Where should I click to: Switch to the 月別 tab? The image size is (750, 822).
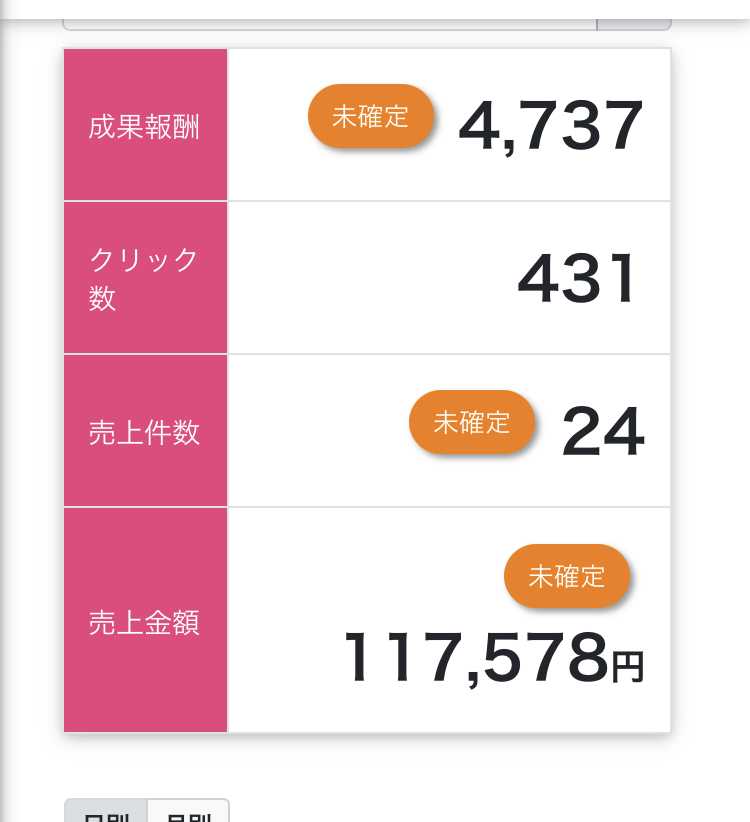(x=189, y=812)
